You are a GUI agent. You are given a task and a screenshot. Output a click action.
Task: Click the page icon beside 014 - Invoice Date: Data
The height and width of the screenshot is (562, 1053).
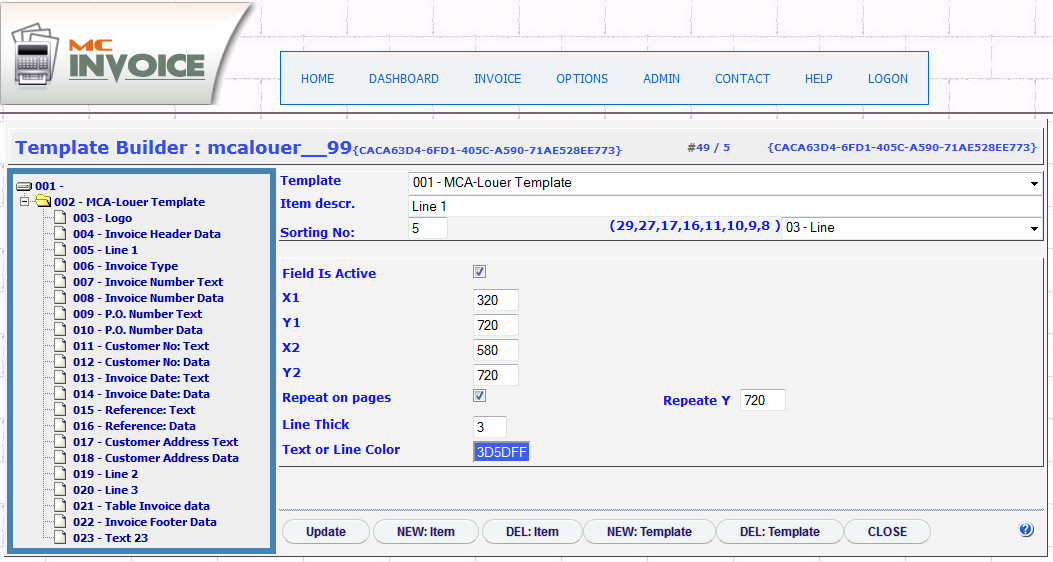coord(61,394)
